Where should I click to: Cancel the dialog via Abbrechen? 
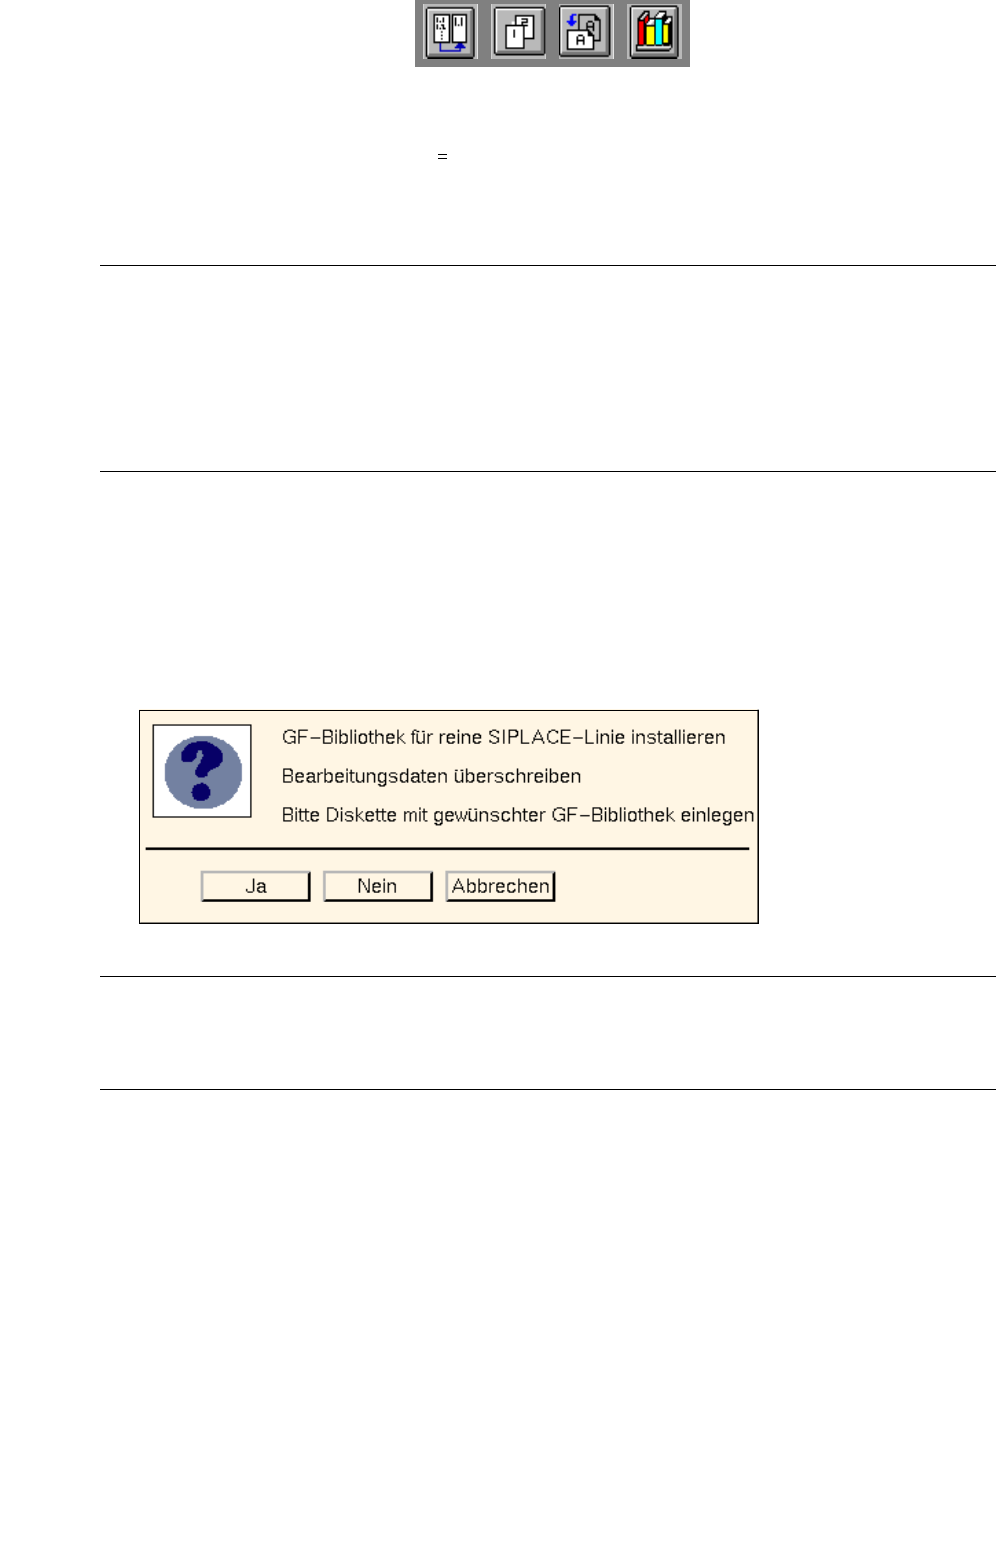click(x=500, y=886)
